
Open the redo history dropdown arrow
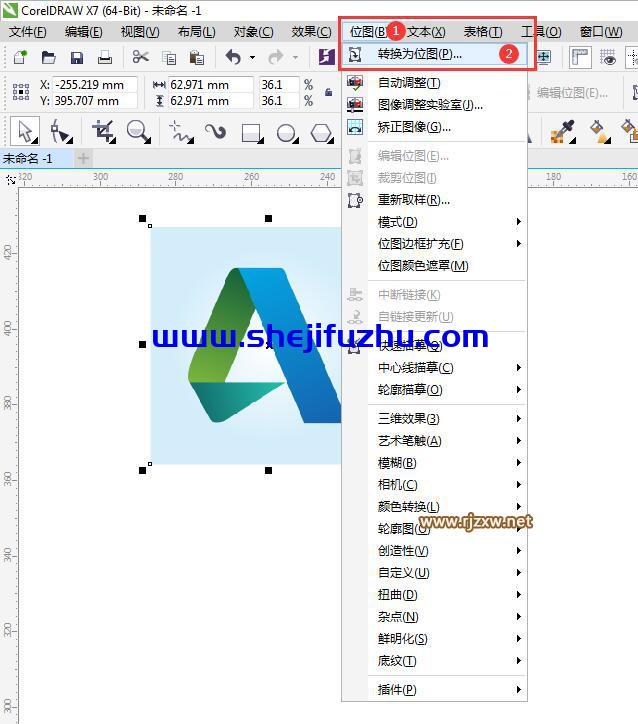(x=295, y=58)
